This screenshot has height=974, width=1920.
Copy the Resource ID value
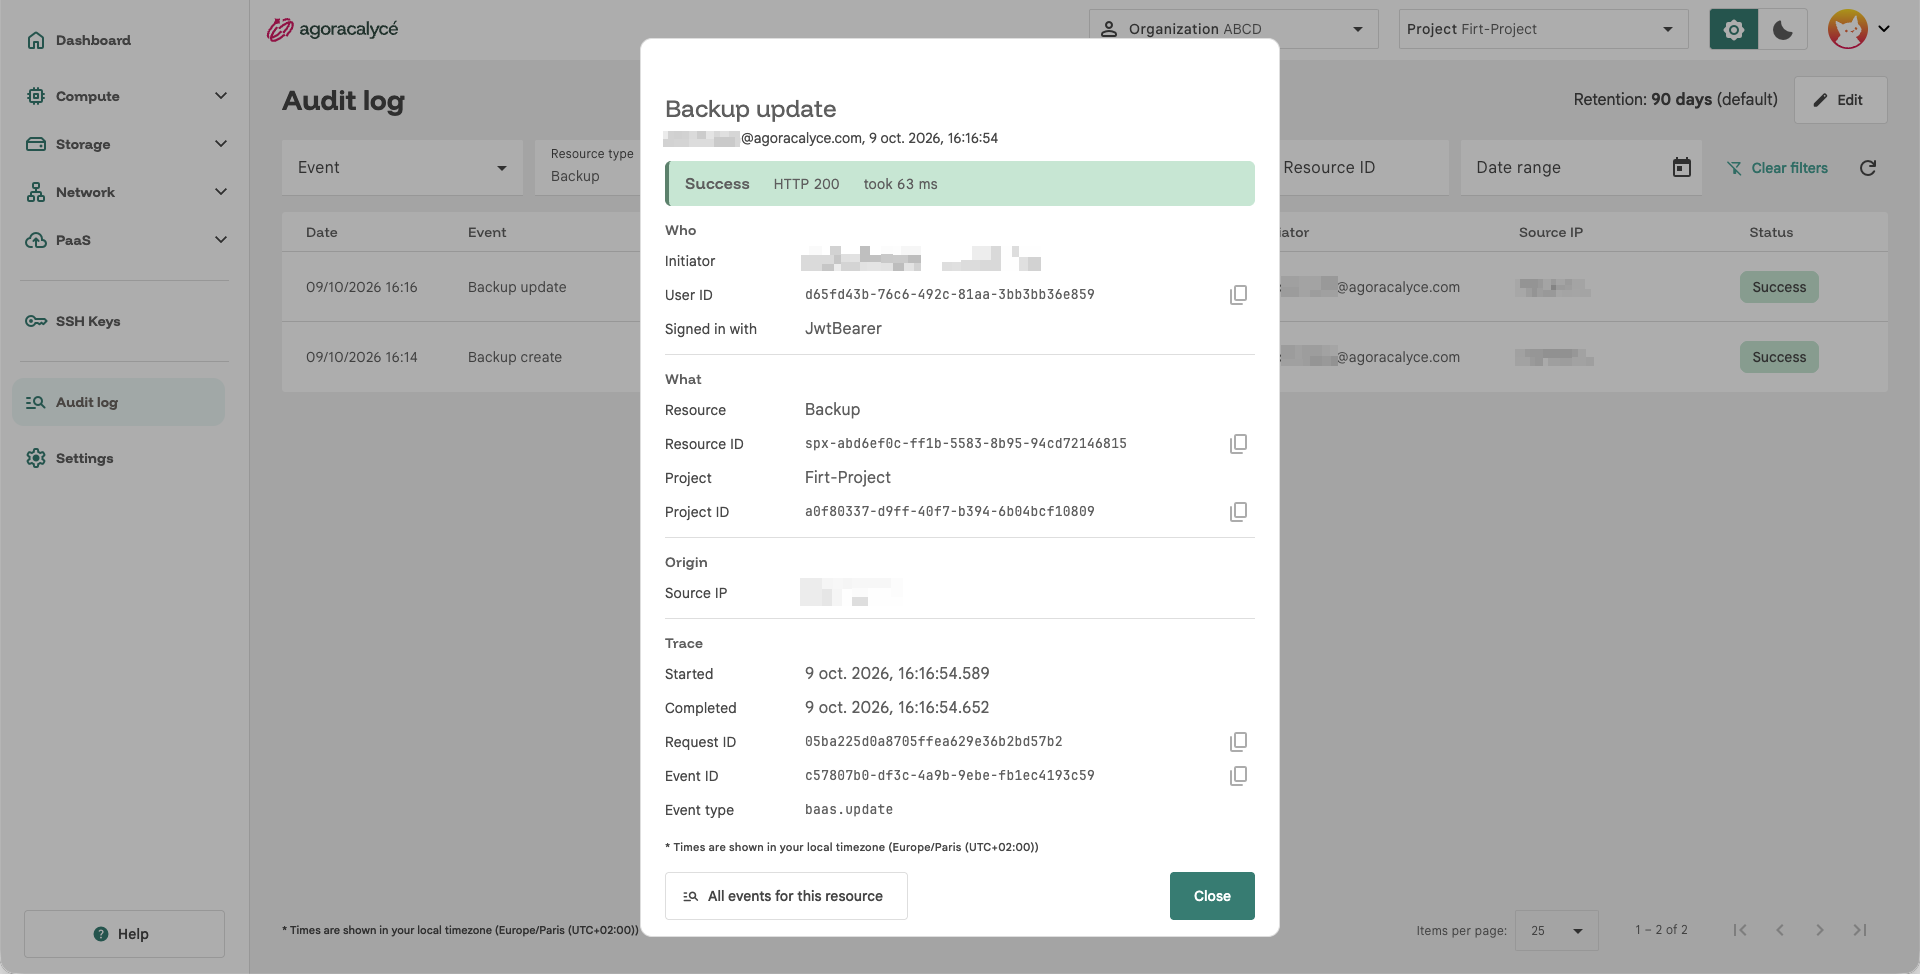pyautogui.click(x=1238, y=444)
